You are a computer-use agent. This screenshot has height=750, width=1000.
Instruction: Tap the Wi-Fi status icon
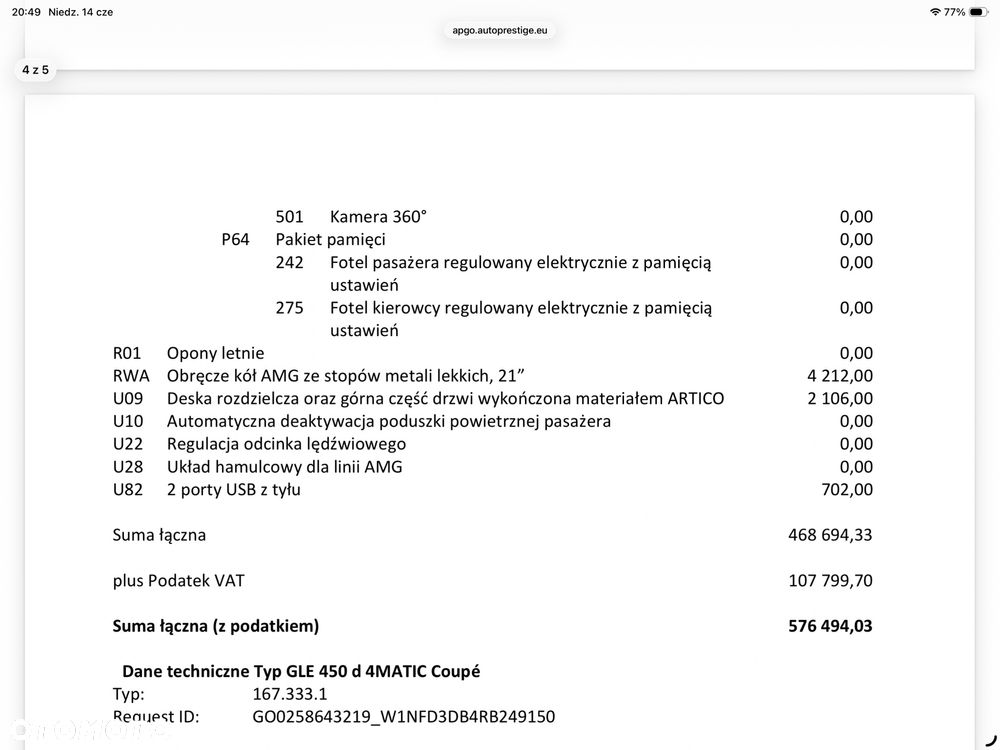coord(935,12)
